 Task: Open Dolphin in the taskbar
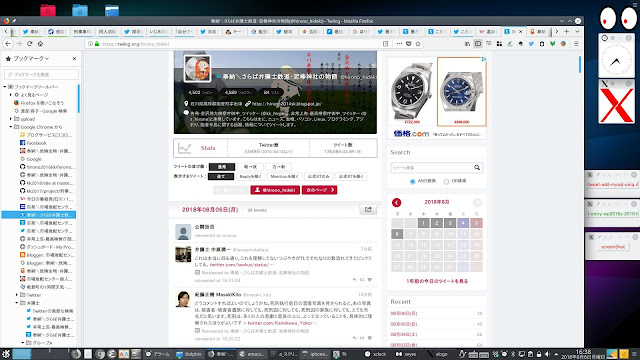tap(189, 354)
